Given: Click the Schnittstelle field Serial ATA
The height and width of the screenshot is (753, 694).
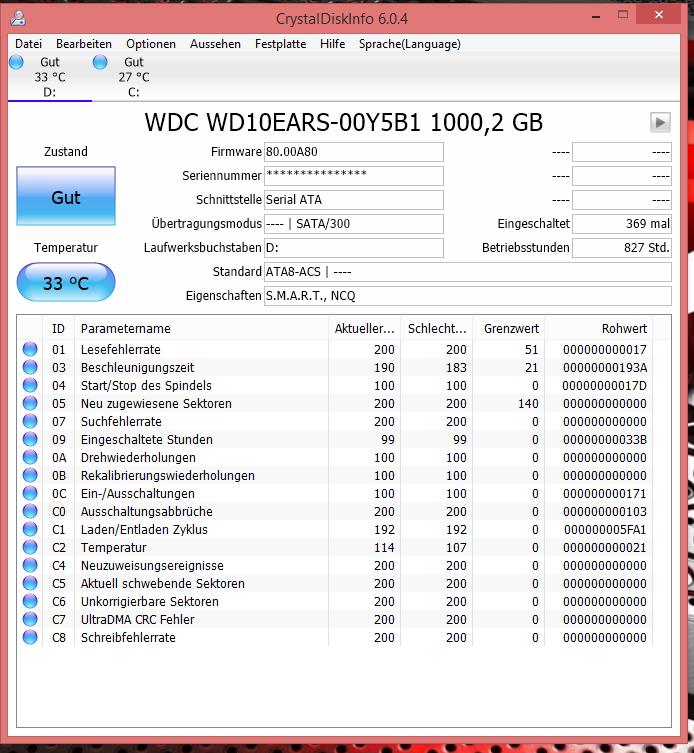Looking at the screenshot, I should coord(353,200).
